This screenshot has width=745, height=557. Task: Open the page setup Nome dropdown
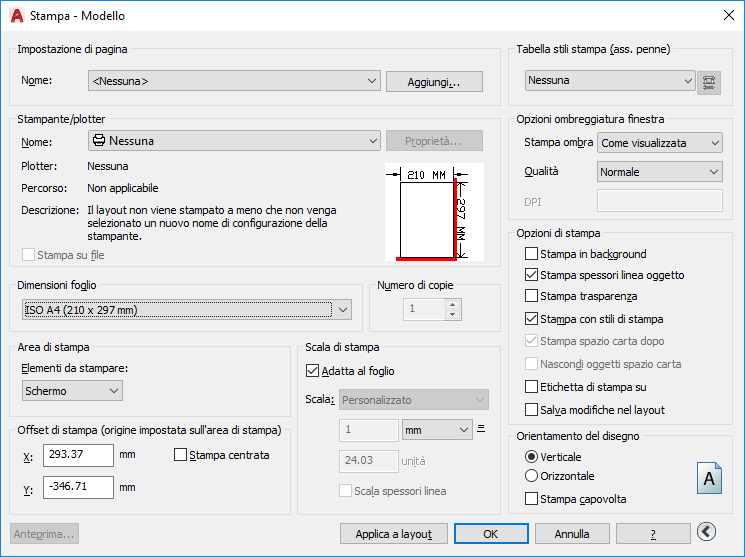point(234,81)
